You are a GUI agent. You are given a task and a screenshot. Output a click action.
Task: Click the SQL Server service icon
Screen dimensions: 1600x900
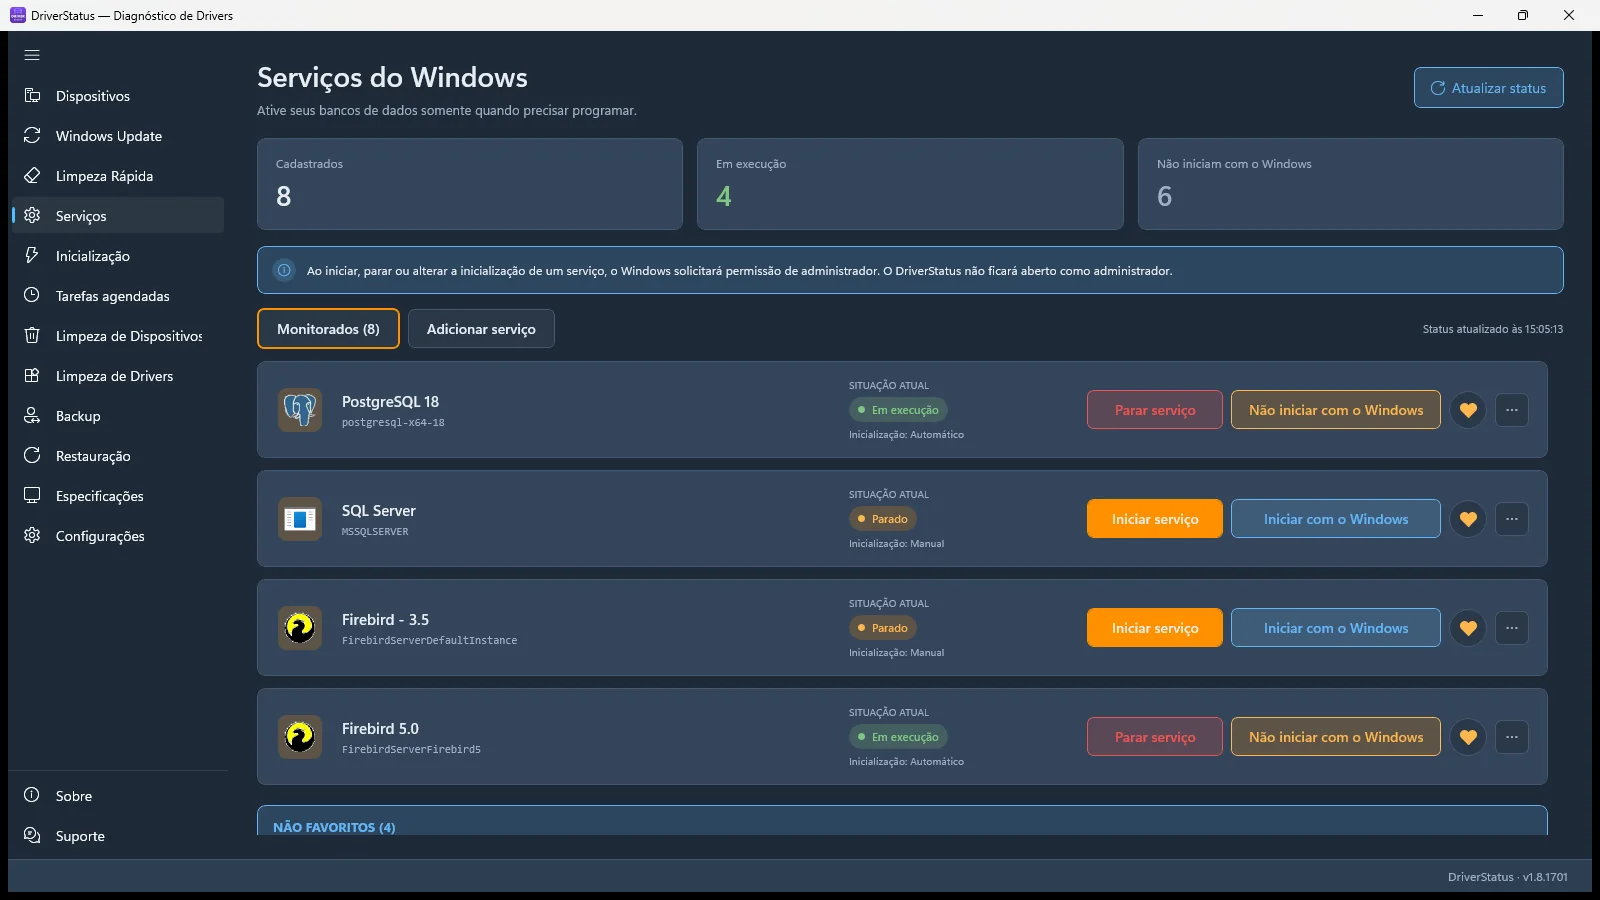click(300, 519)
